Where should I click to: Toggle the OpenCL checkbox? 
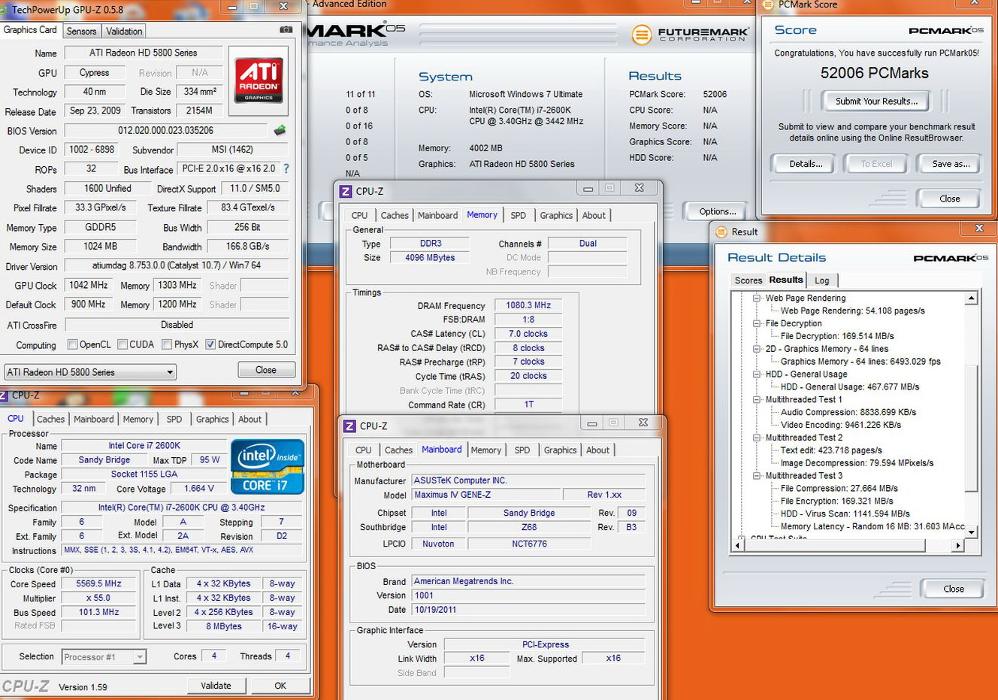click(x=73, y=344)
